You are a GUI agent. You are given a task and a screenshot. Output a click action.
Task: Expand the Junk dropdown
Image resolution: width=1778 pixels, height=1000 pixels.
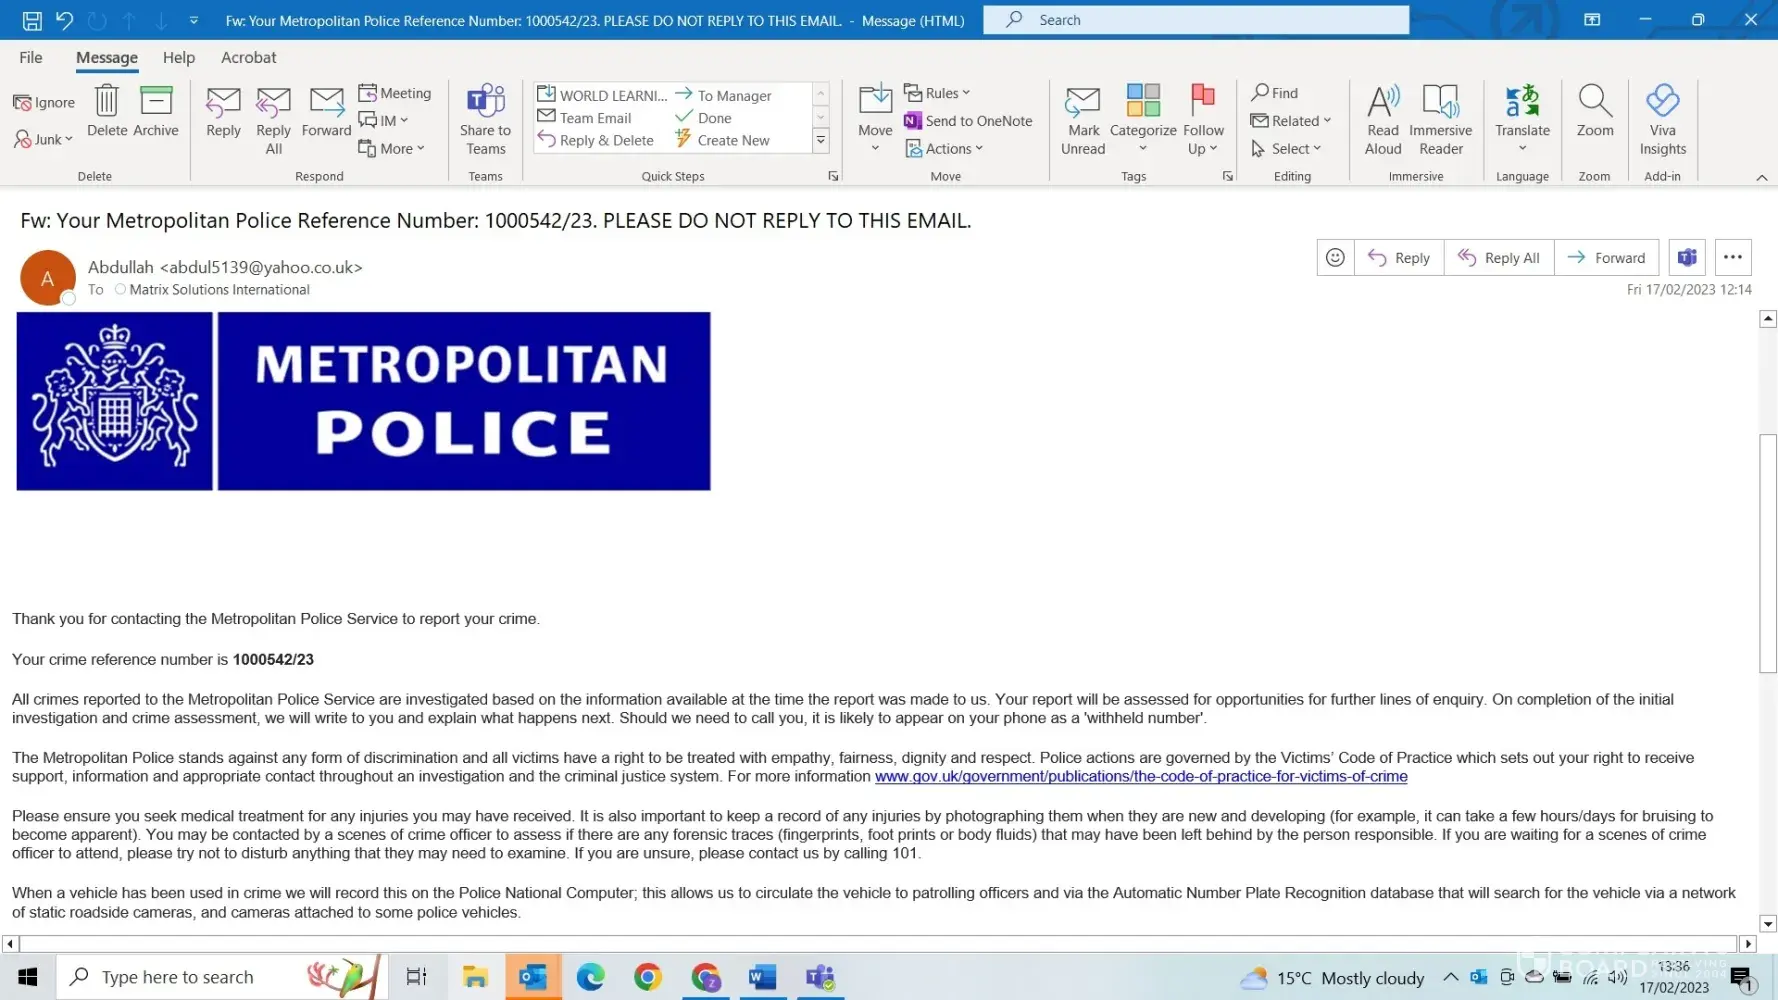point(44,140)
